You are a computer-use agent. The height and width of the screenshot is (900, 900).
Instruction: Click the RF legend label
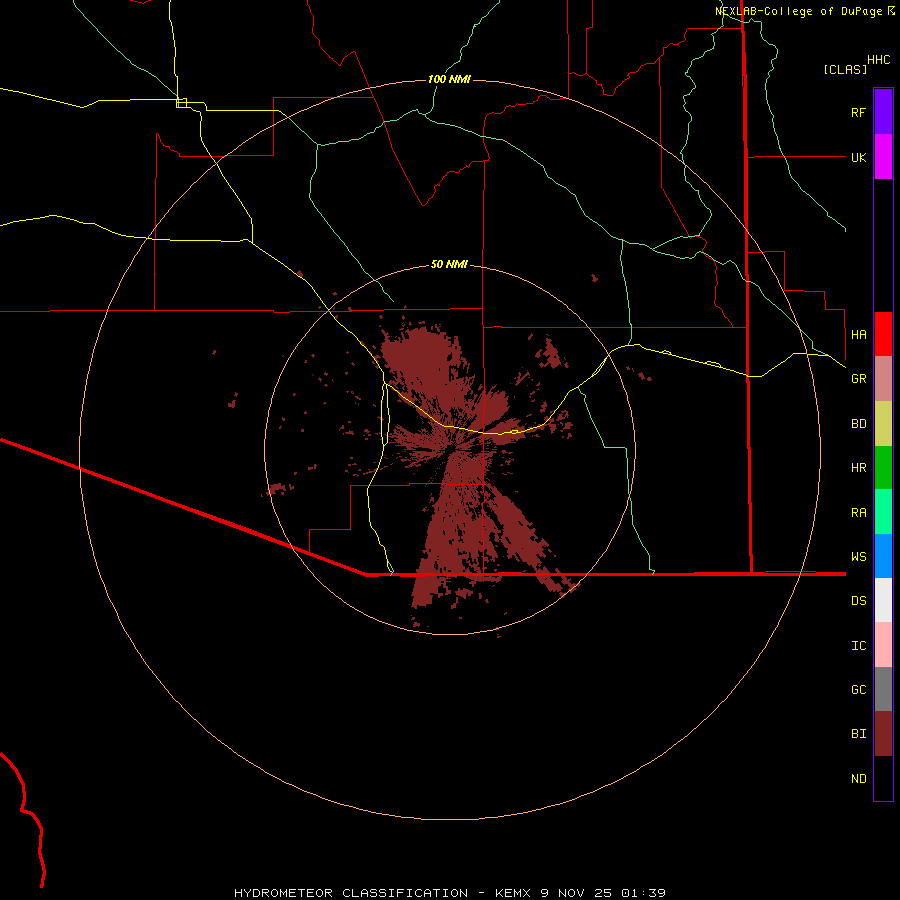pos(858,112)
